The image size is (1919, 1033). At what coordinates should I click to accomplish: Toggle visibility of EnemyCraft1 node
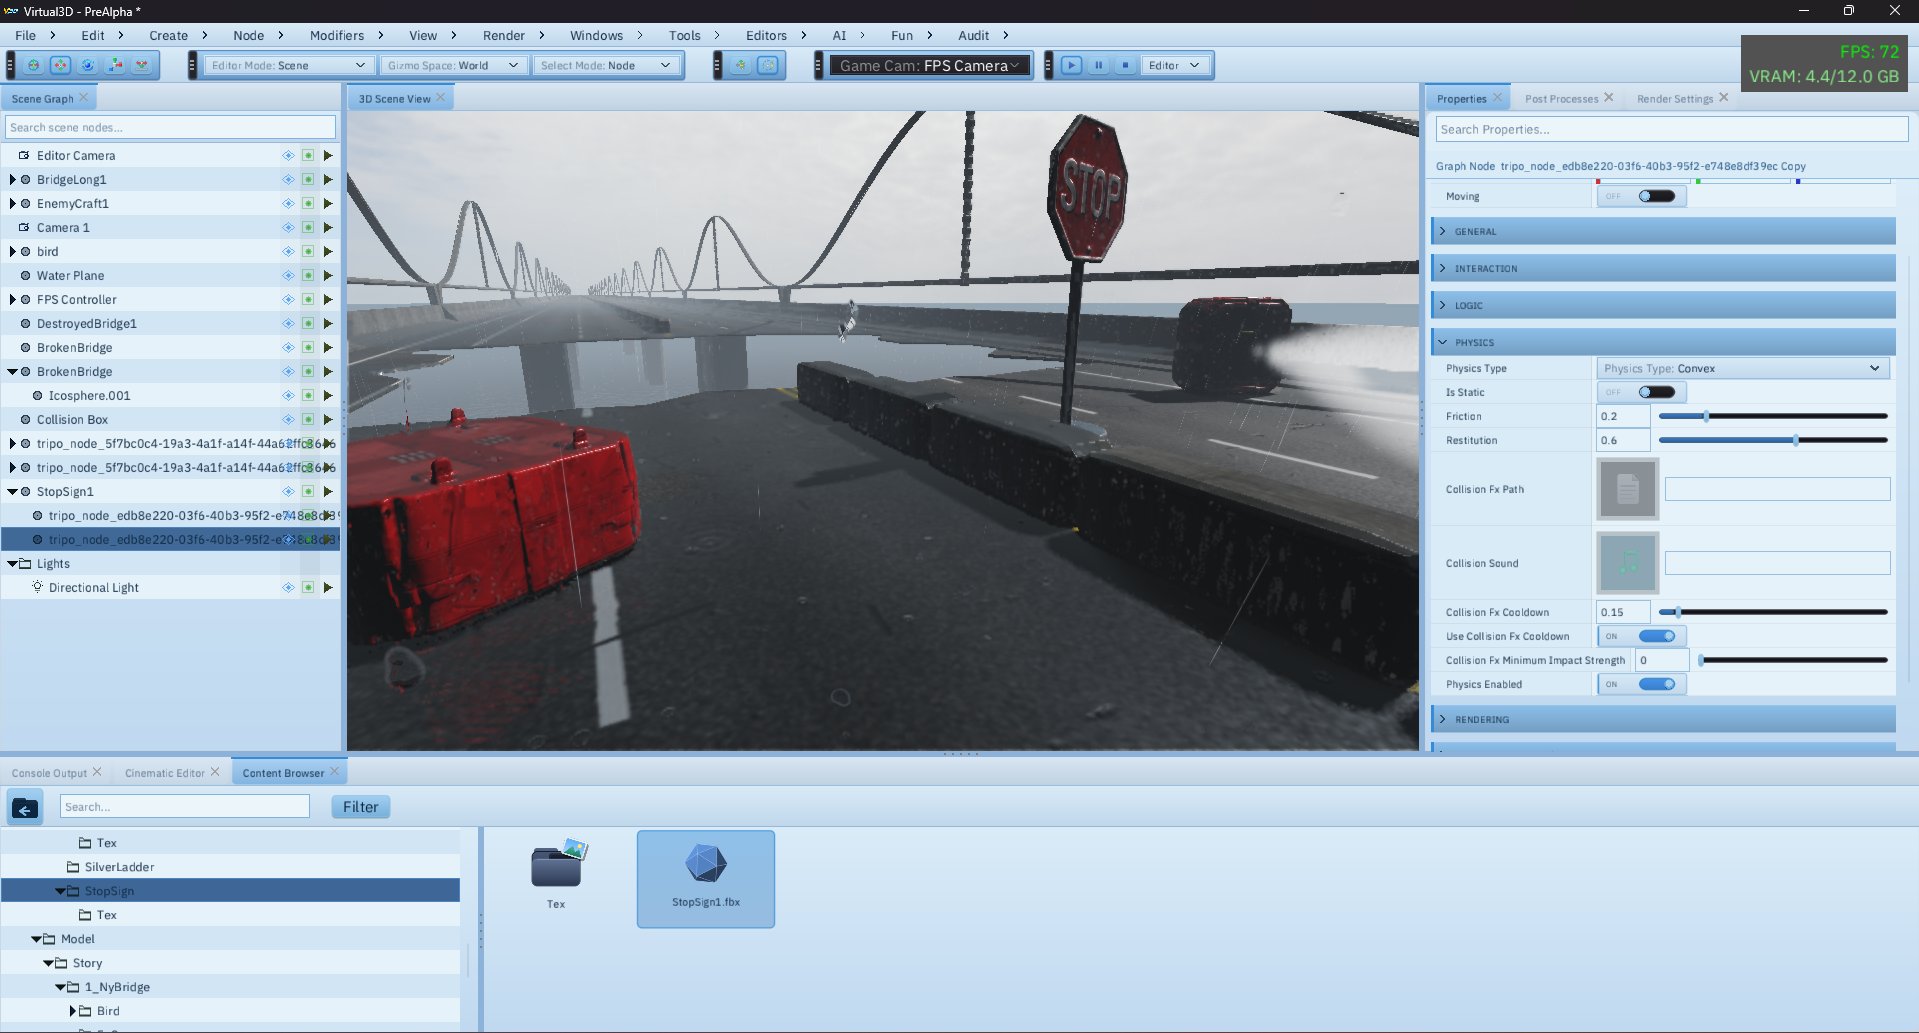(x=288, y=203)
